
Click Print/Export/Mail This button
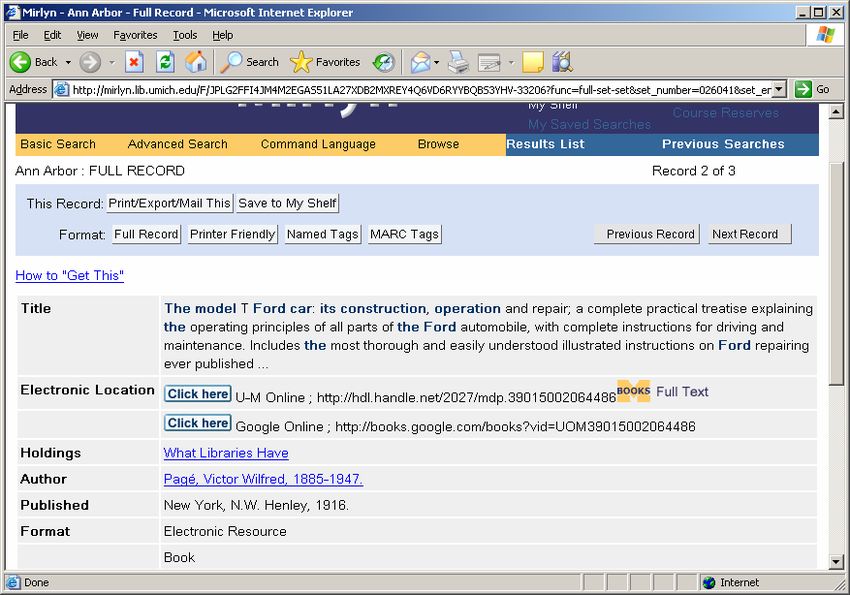[x=170, y=203]
